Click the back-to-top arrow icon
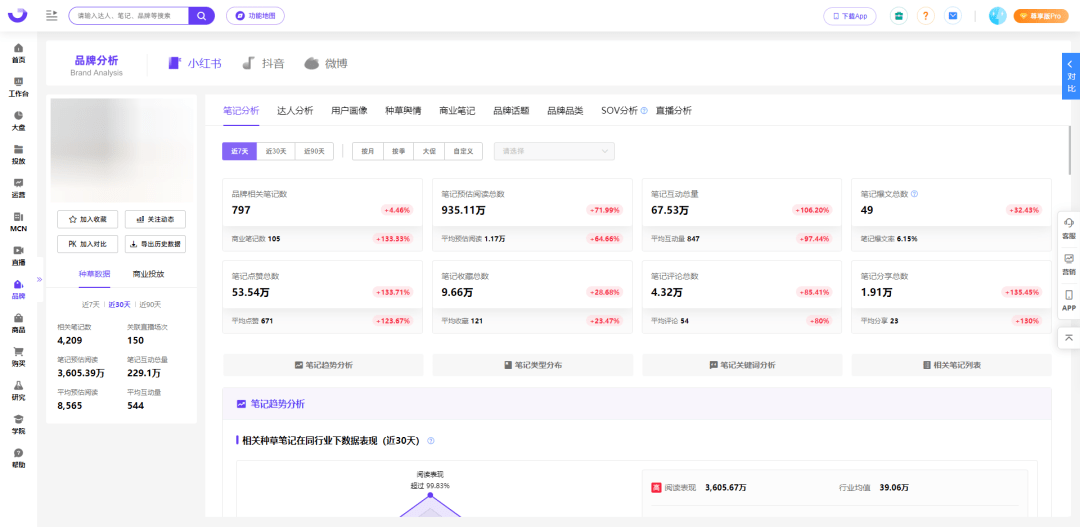Viewport: 1080px width, 527px height. coord(1069,338)
